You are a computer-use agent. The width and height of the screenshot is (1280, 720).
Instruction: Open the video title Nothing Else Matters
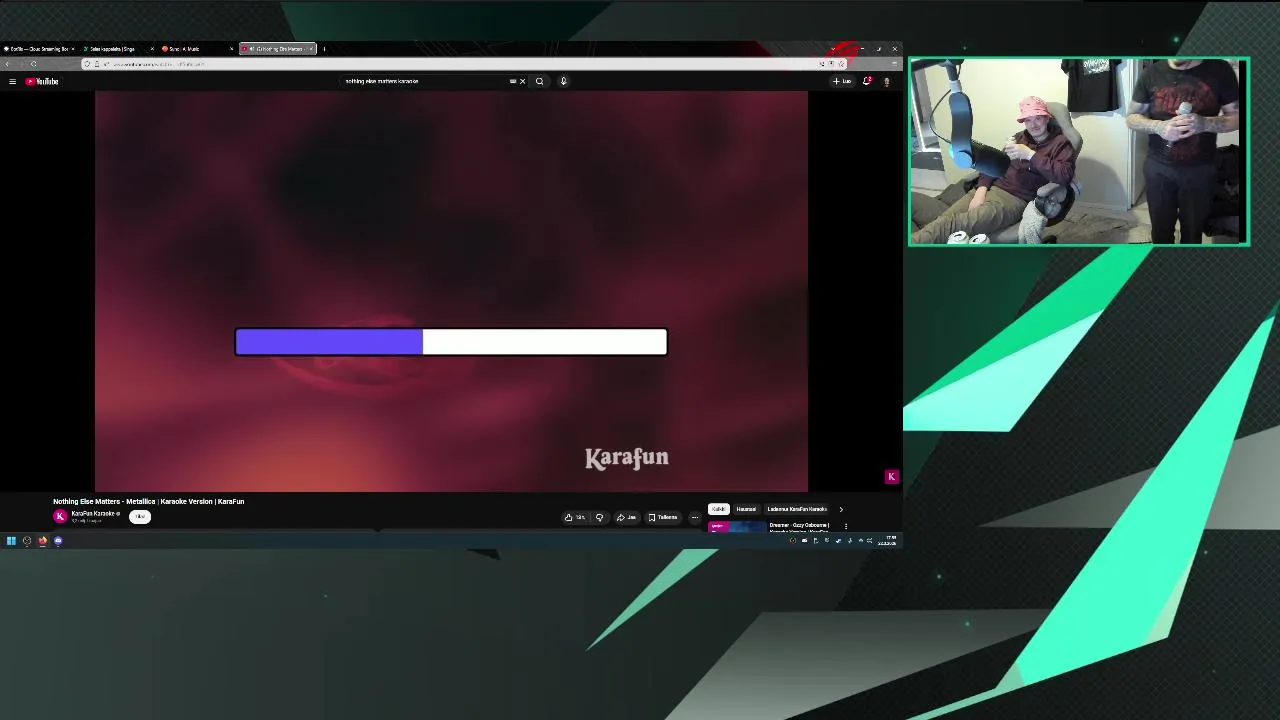(x=149, y=501)
